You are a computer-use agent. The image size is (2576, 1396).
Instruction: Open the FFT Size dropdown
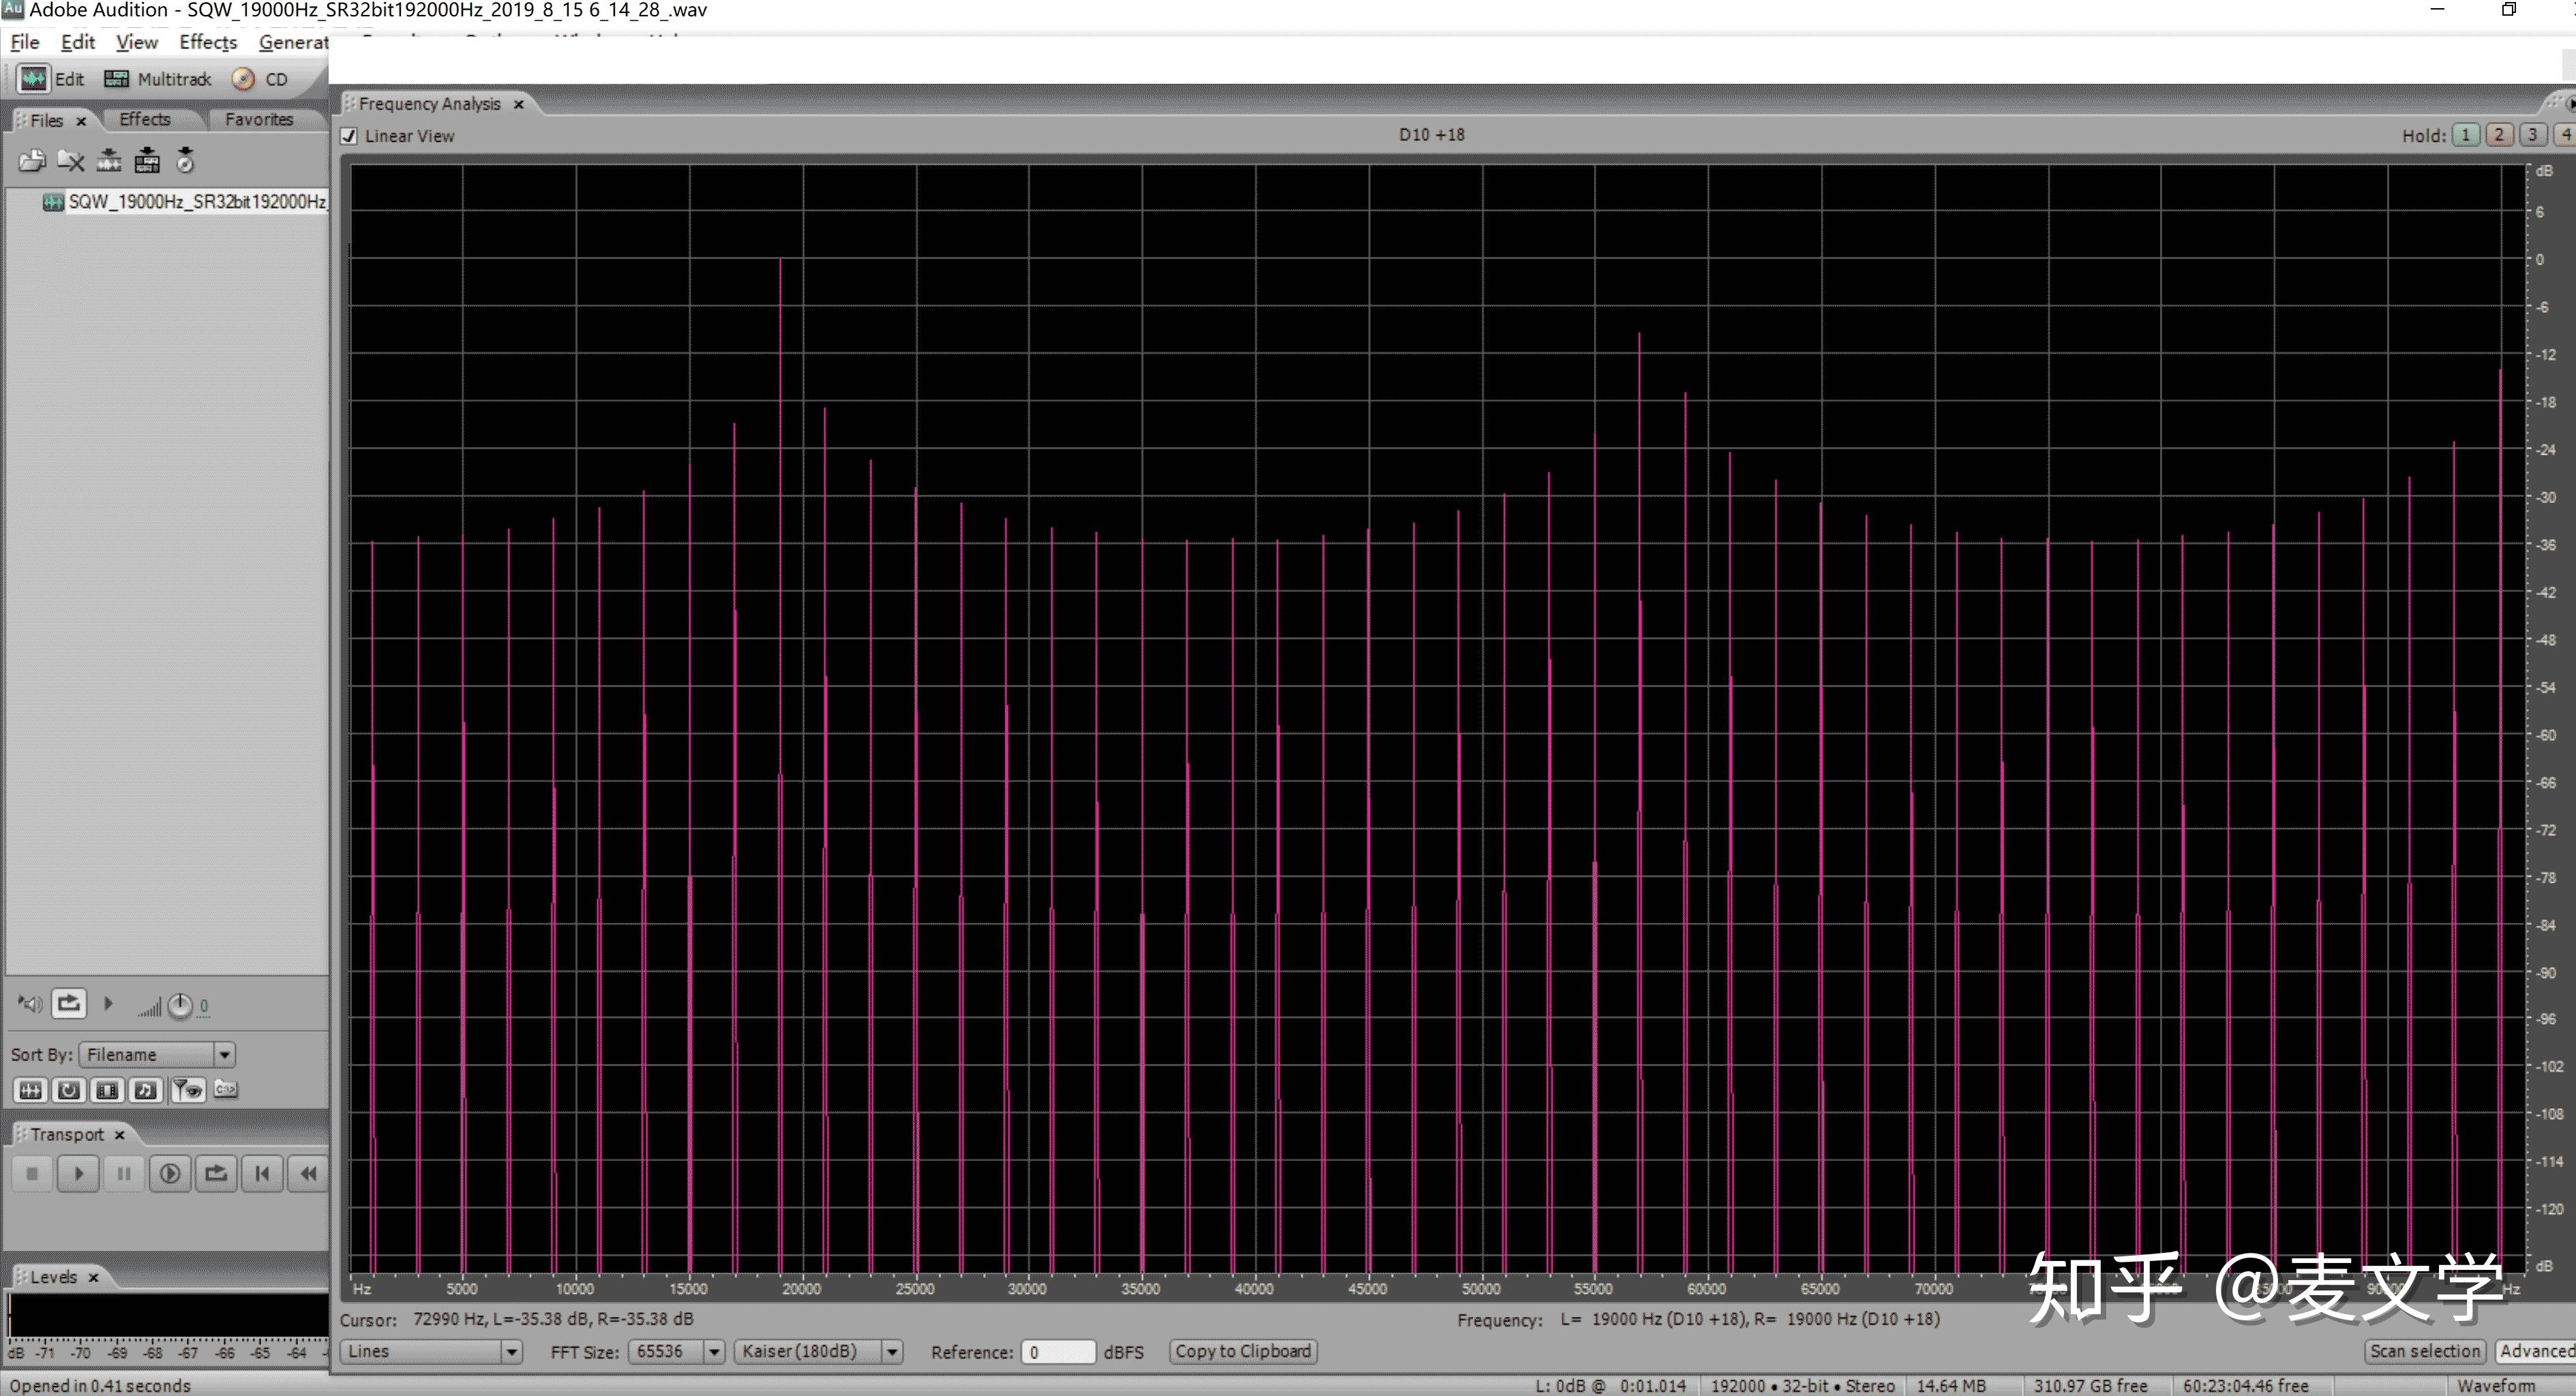click(714, 1352)
